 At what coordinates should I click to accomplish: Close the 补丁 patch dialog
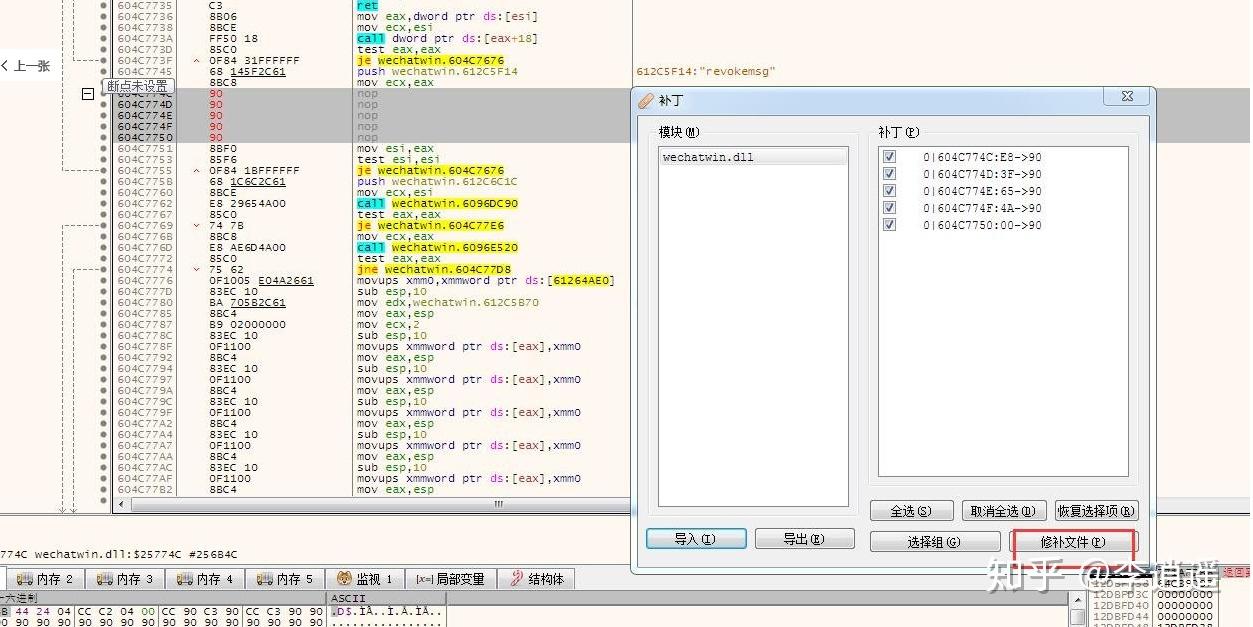(x=1127, y=97)
